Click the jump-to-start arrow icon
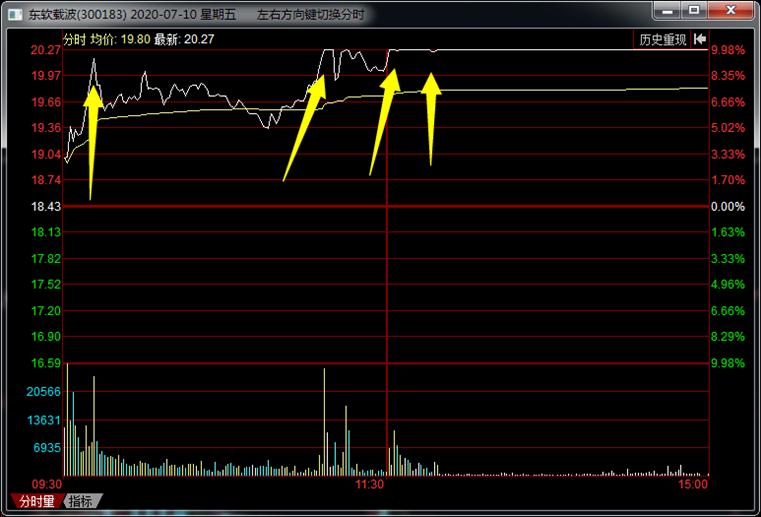Image resolution: width=761 pixels, height=517 pixels. [699, 39]
